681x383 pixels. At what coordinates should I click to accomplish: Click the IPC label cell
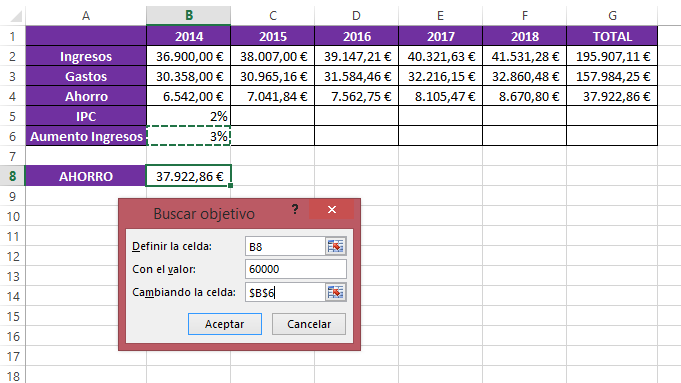click(x=86, y=116)
